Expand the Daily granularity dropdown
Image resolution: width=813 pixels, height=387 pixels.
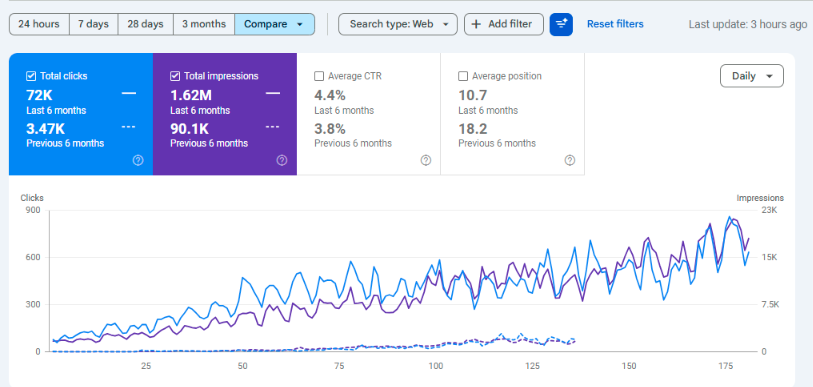tap(752, 76)
